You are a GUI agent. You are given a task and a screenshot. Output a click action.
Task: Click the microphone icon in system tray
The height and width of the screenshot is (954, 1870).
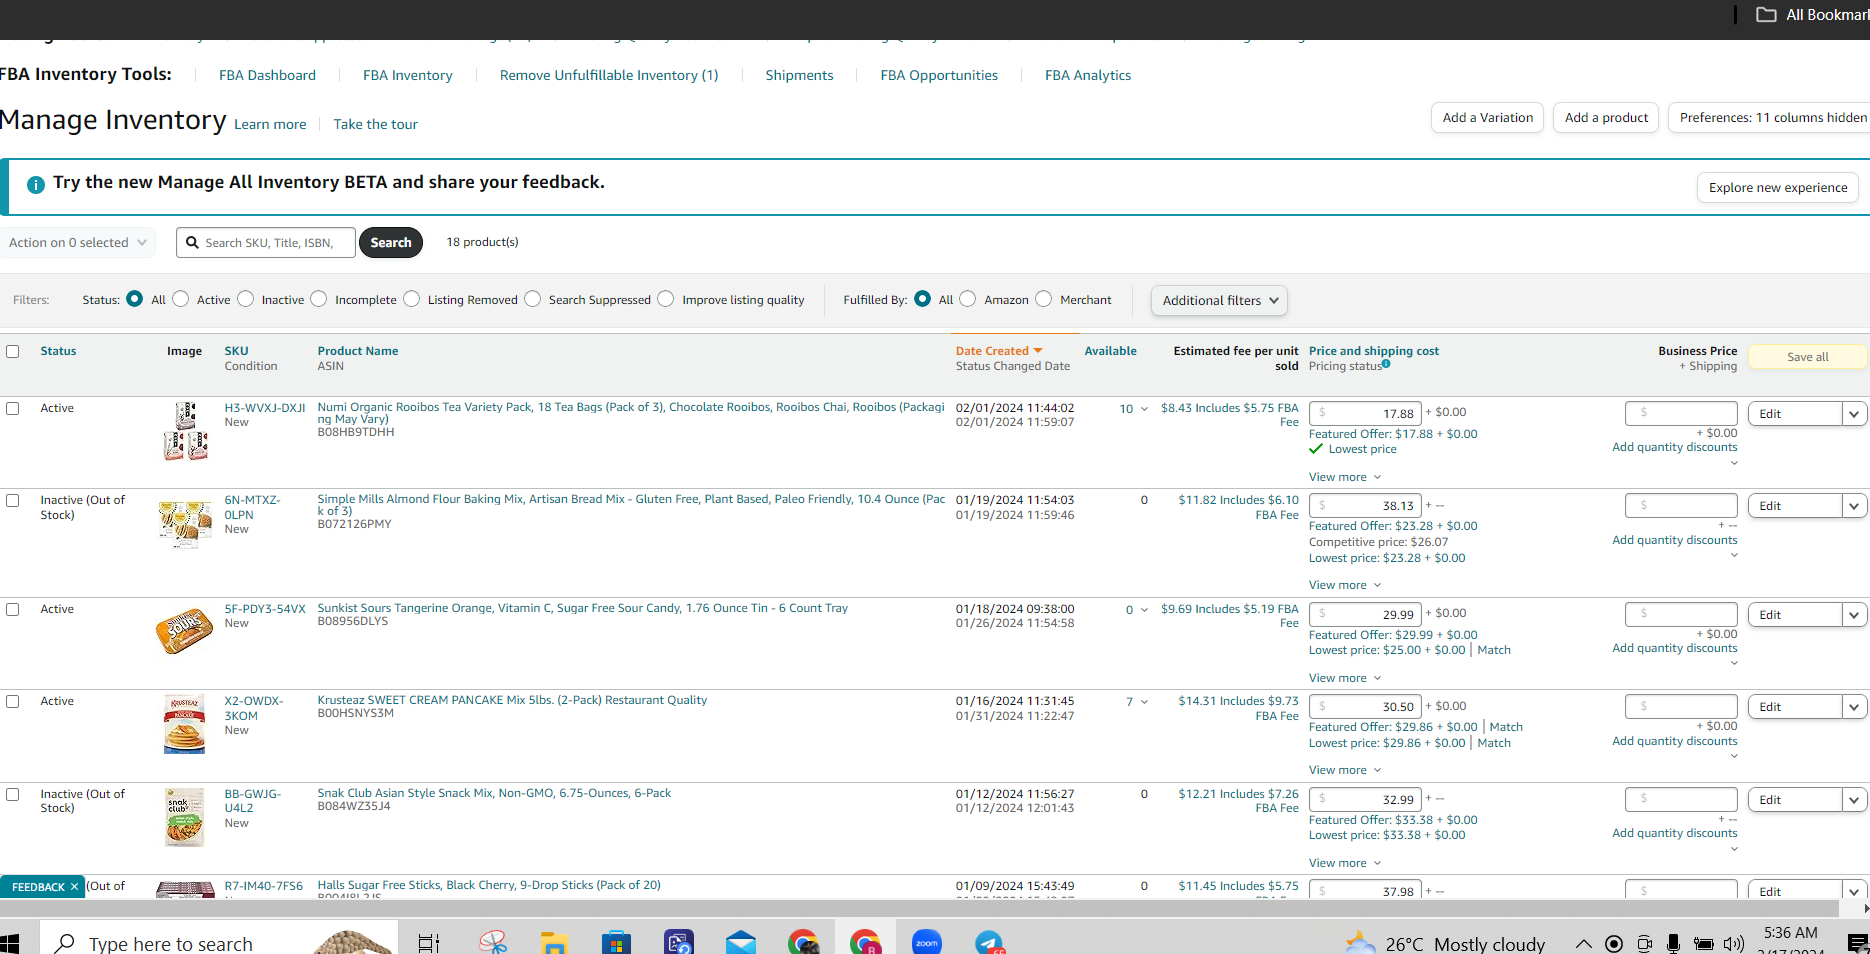click(x=1673, y=943)
